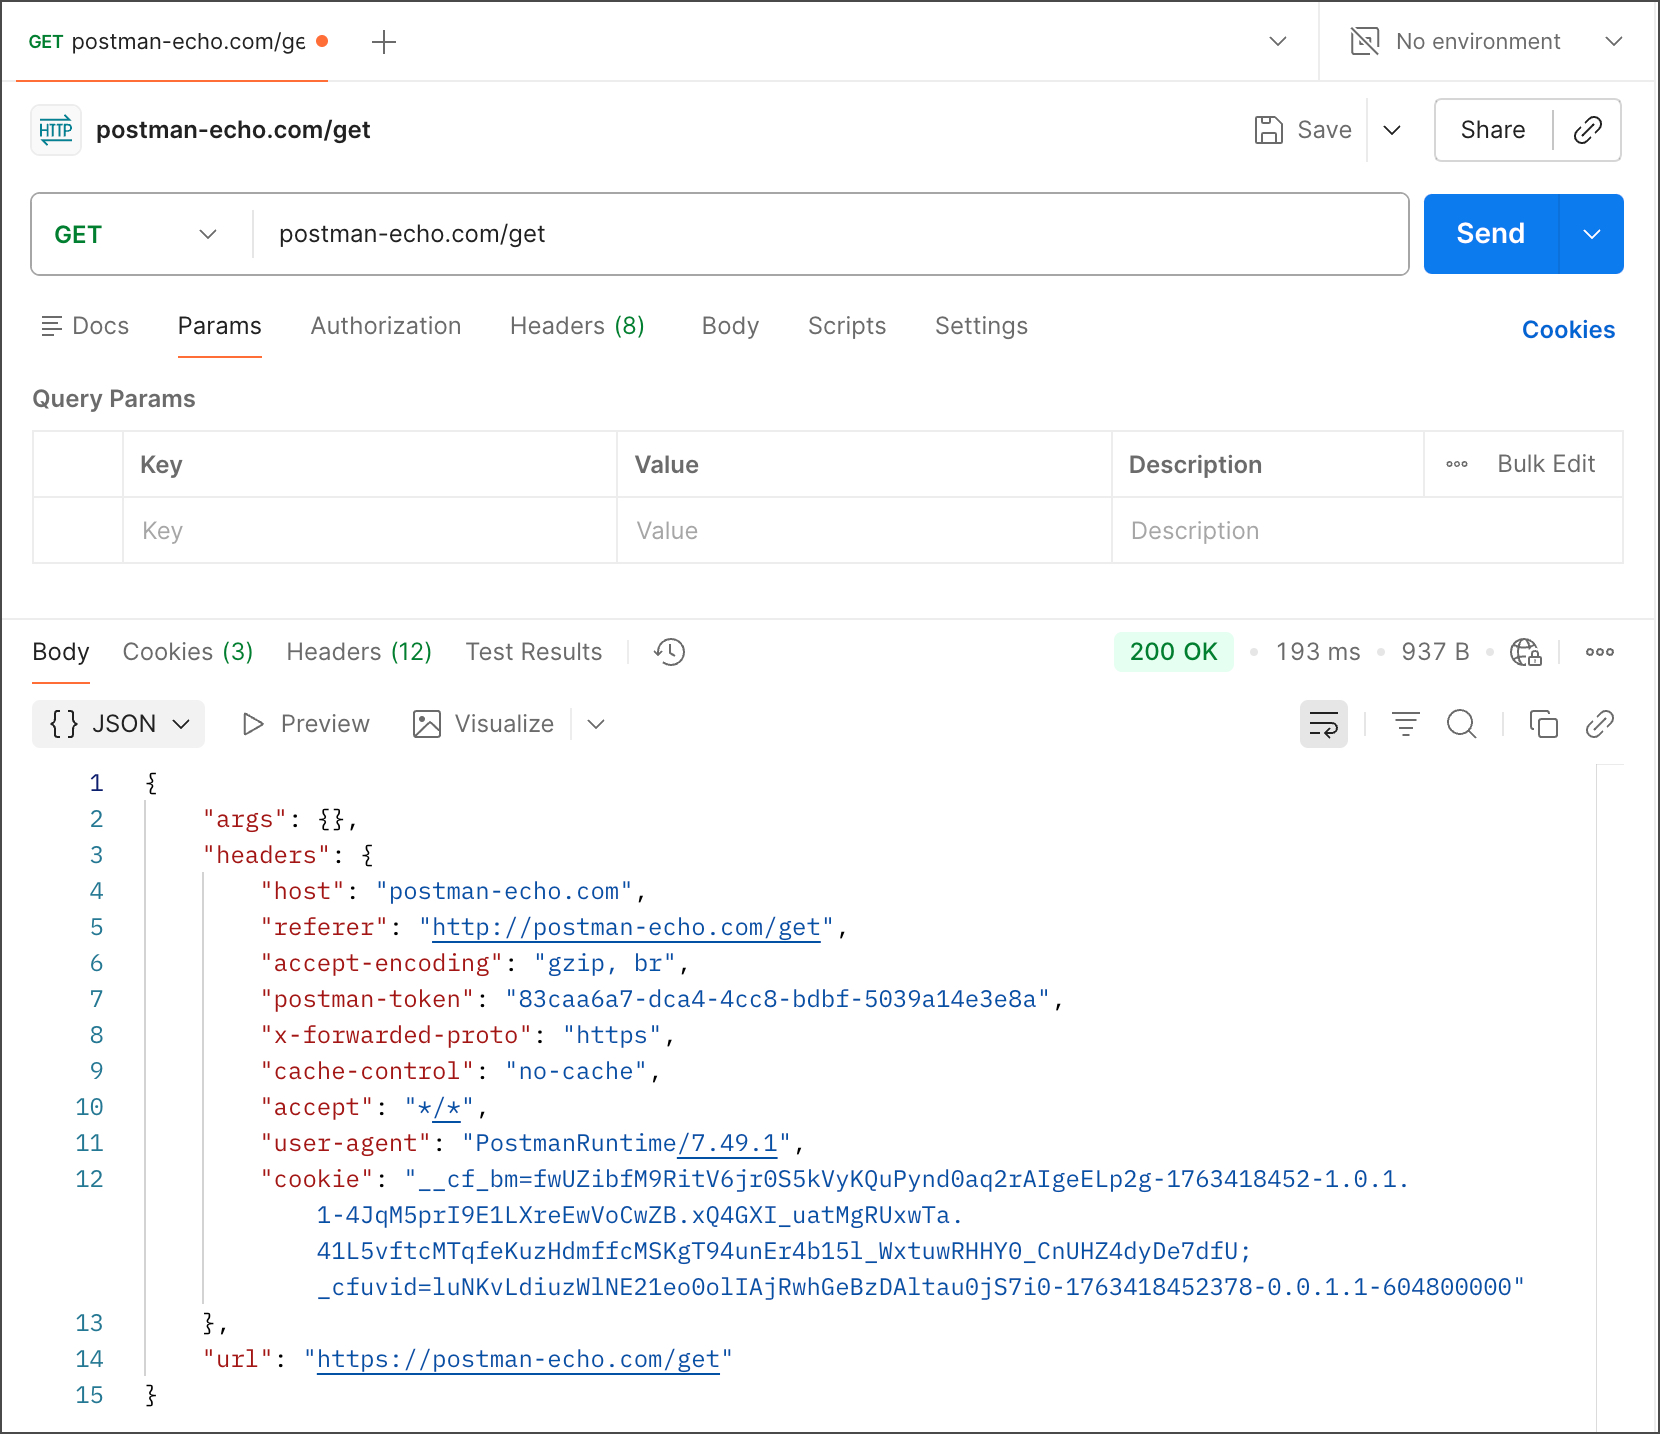Open the response history clock icon

(x=669, y=652)
